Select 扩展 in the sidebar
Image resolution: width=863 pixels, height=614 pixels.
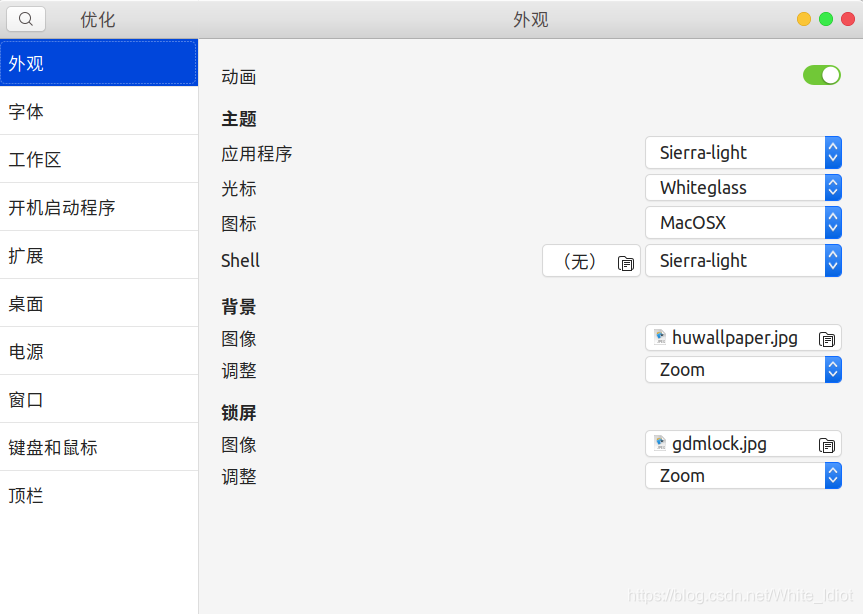point(99,255)
